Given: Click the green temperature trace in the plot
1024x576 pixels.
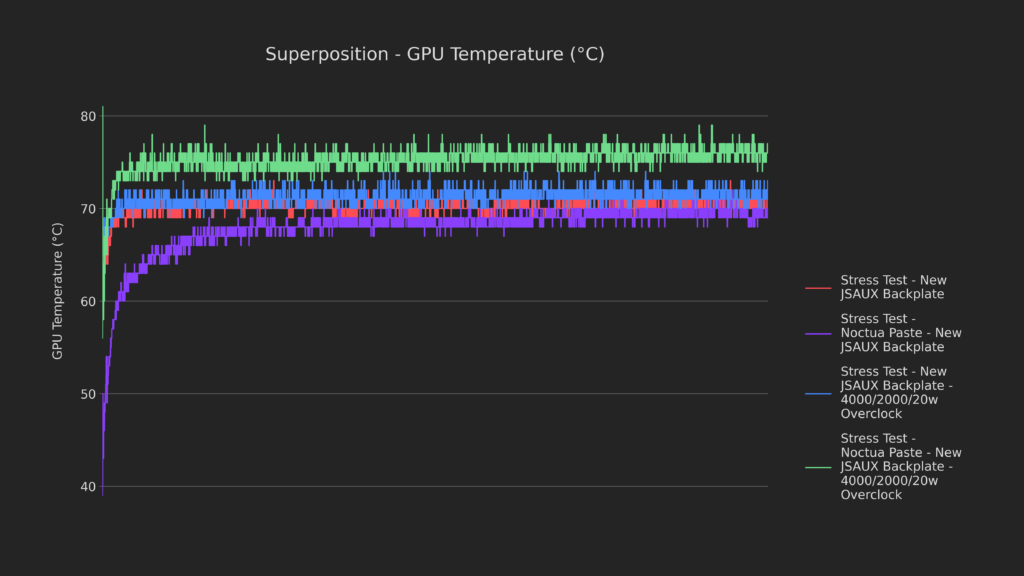Looking at the screenshot, I should [x=400, y=157].
